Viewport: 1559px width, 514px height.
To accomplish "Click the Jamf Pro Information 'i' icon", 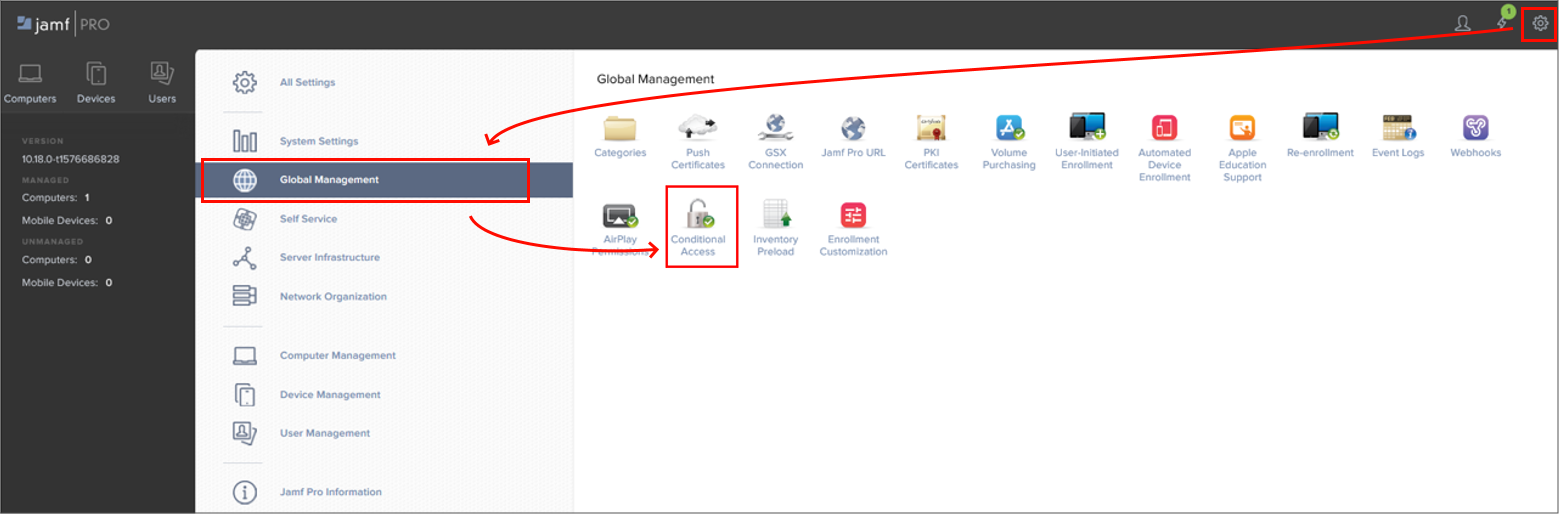I will (245, 492).
